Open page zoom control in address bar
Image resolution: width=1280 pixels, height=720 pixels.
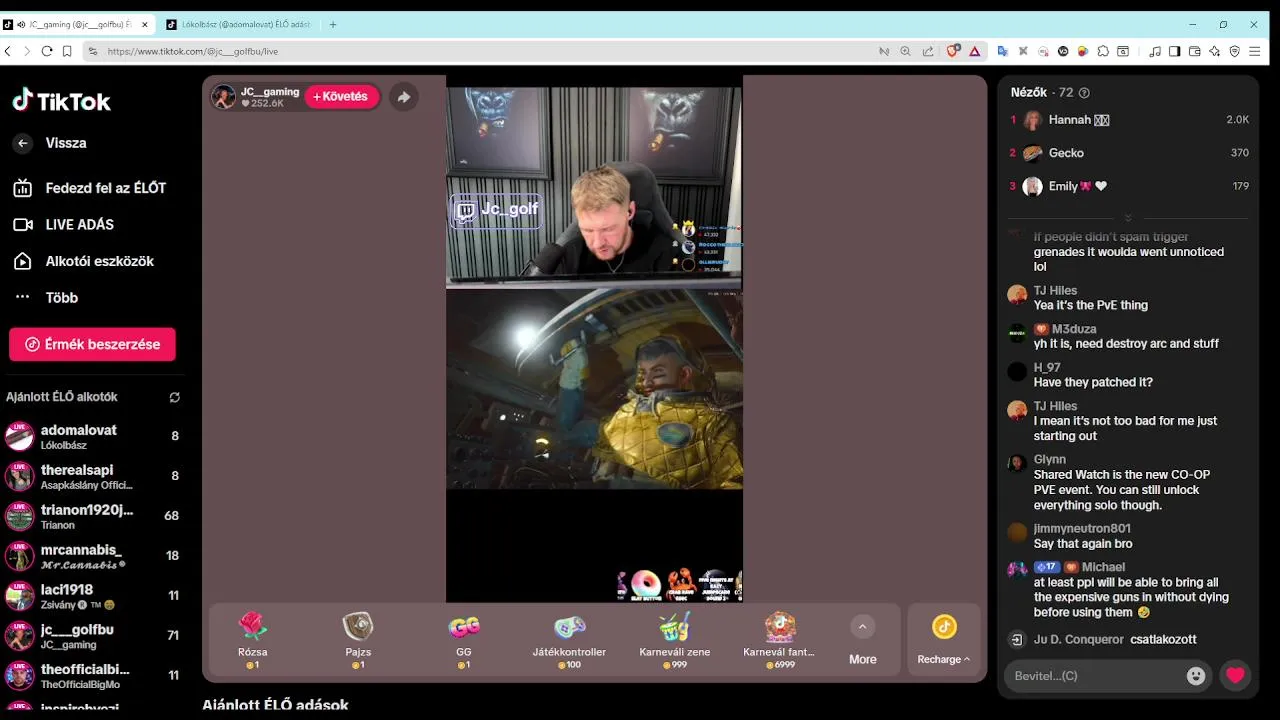[905, 51]
